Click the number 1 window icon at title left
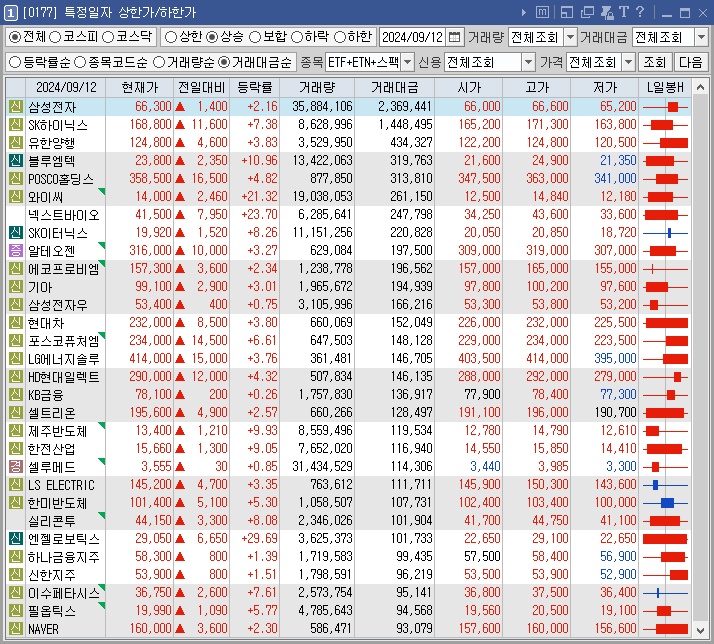 (11, 13)
